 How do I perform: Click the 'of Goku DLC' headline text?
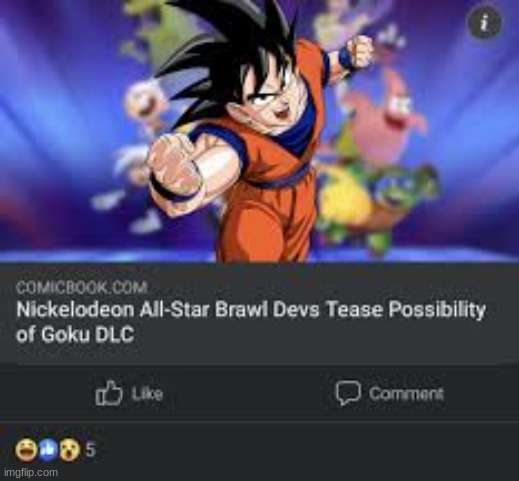pos(75,334)
